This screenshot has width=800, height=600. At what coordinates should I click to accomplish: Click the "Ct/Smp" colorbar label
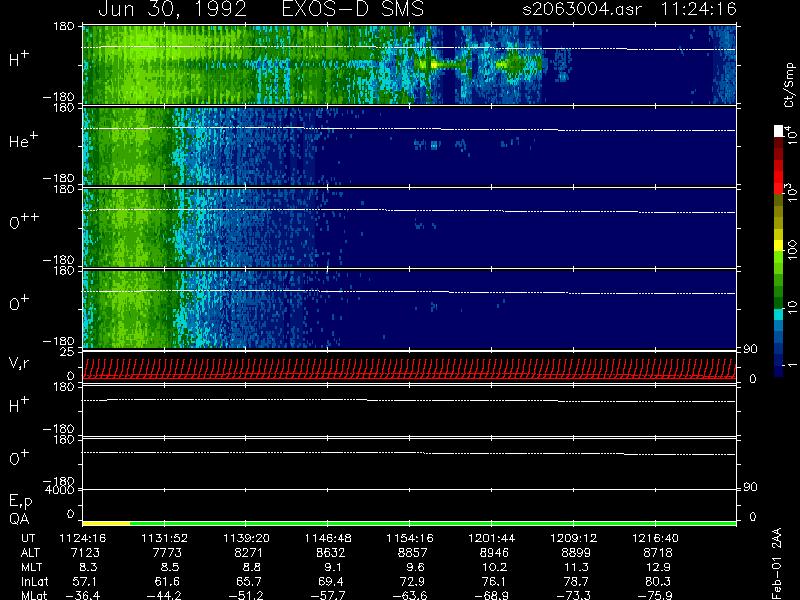[789, 85]
